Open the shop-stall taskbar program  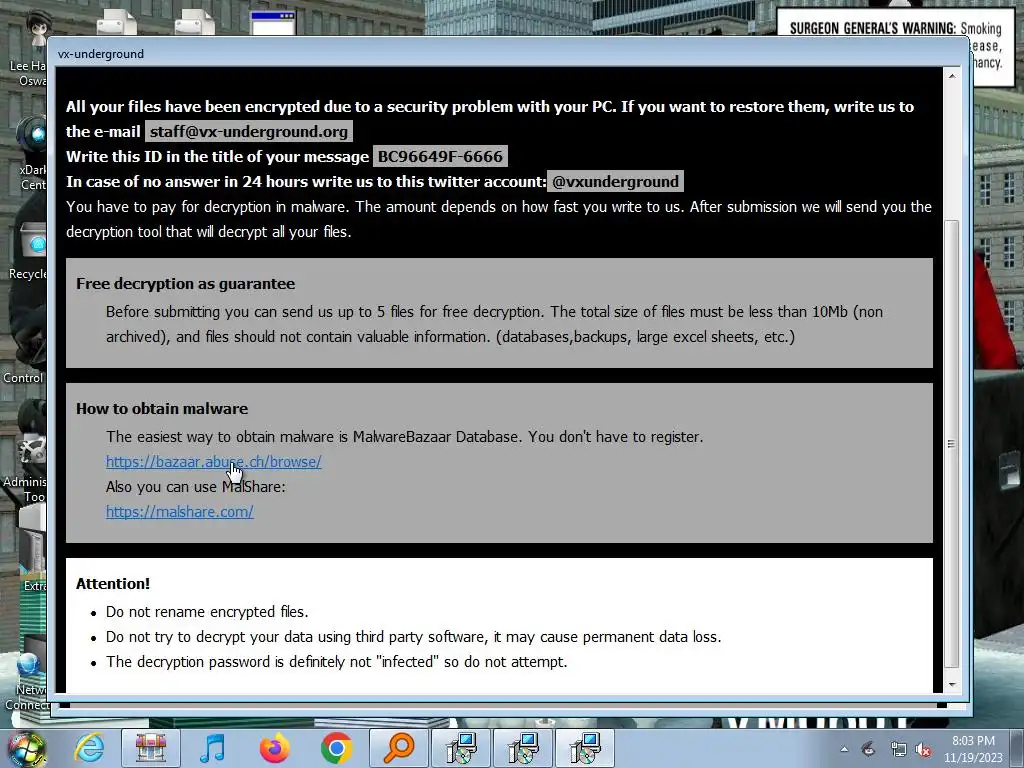click(151, 748)
